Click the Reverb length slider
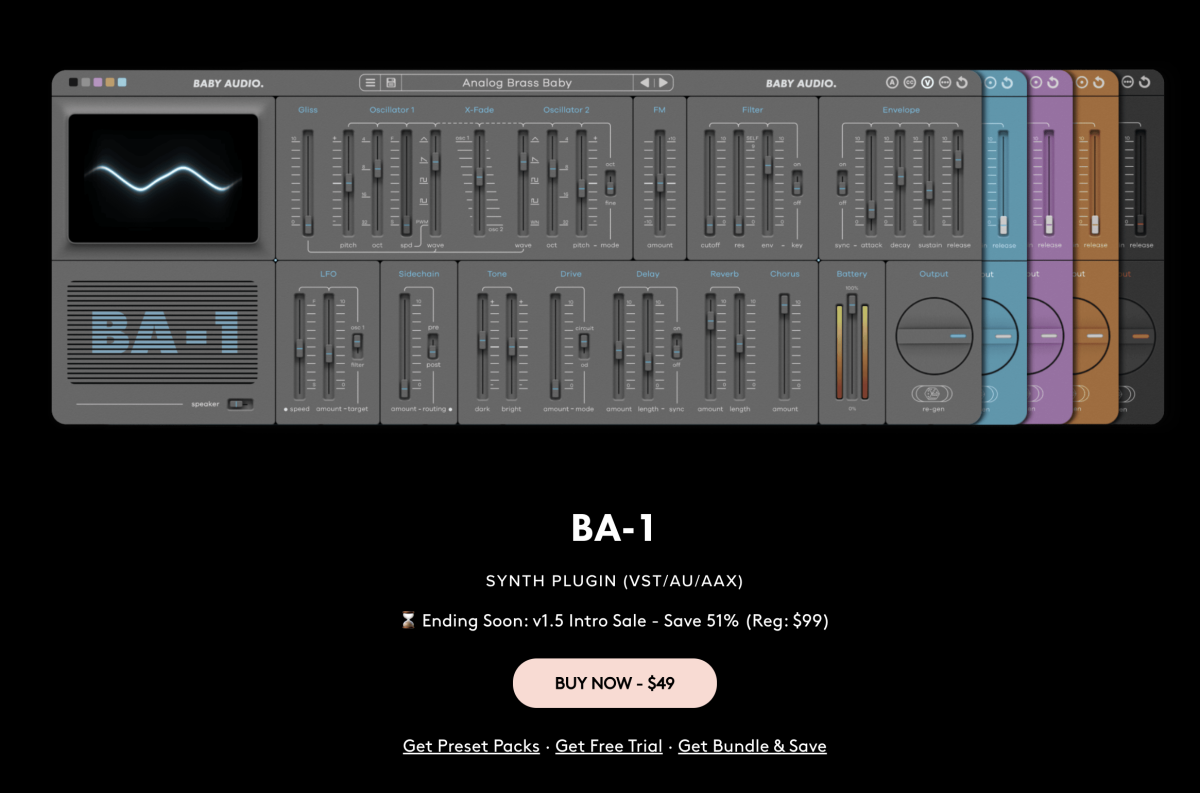This screenshot has width=1200, height=793. click(739, 345)
